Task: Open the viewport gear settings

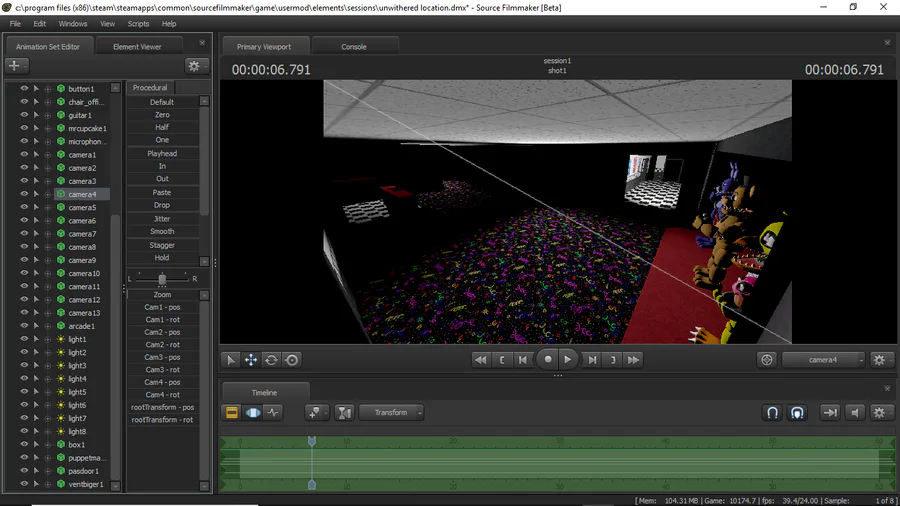Action: tap(879, 360)
